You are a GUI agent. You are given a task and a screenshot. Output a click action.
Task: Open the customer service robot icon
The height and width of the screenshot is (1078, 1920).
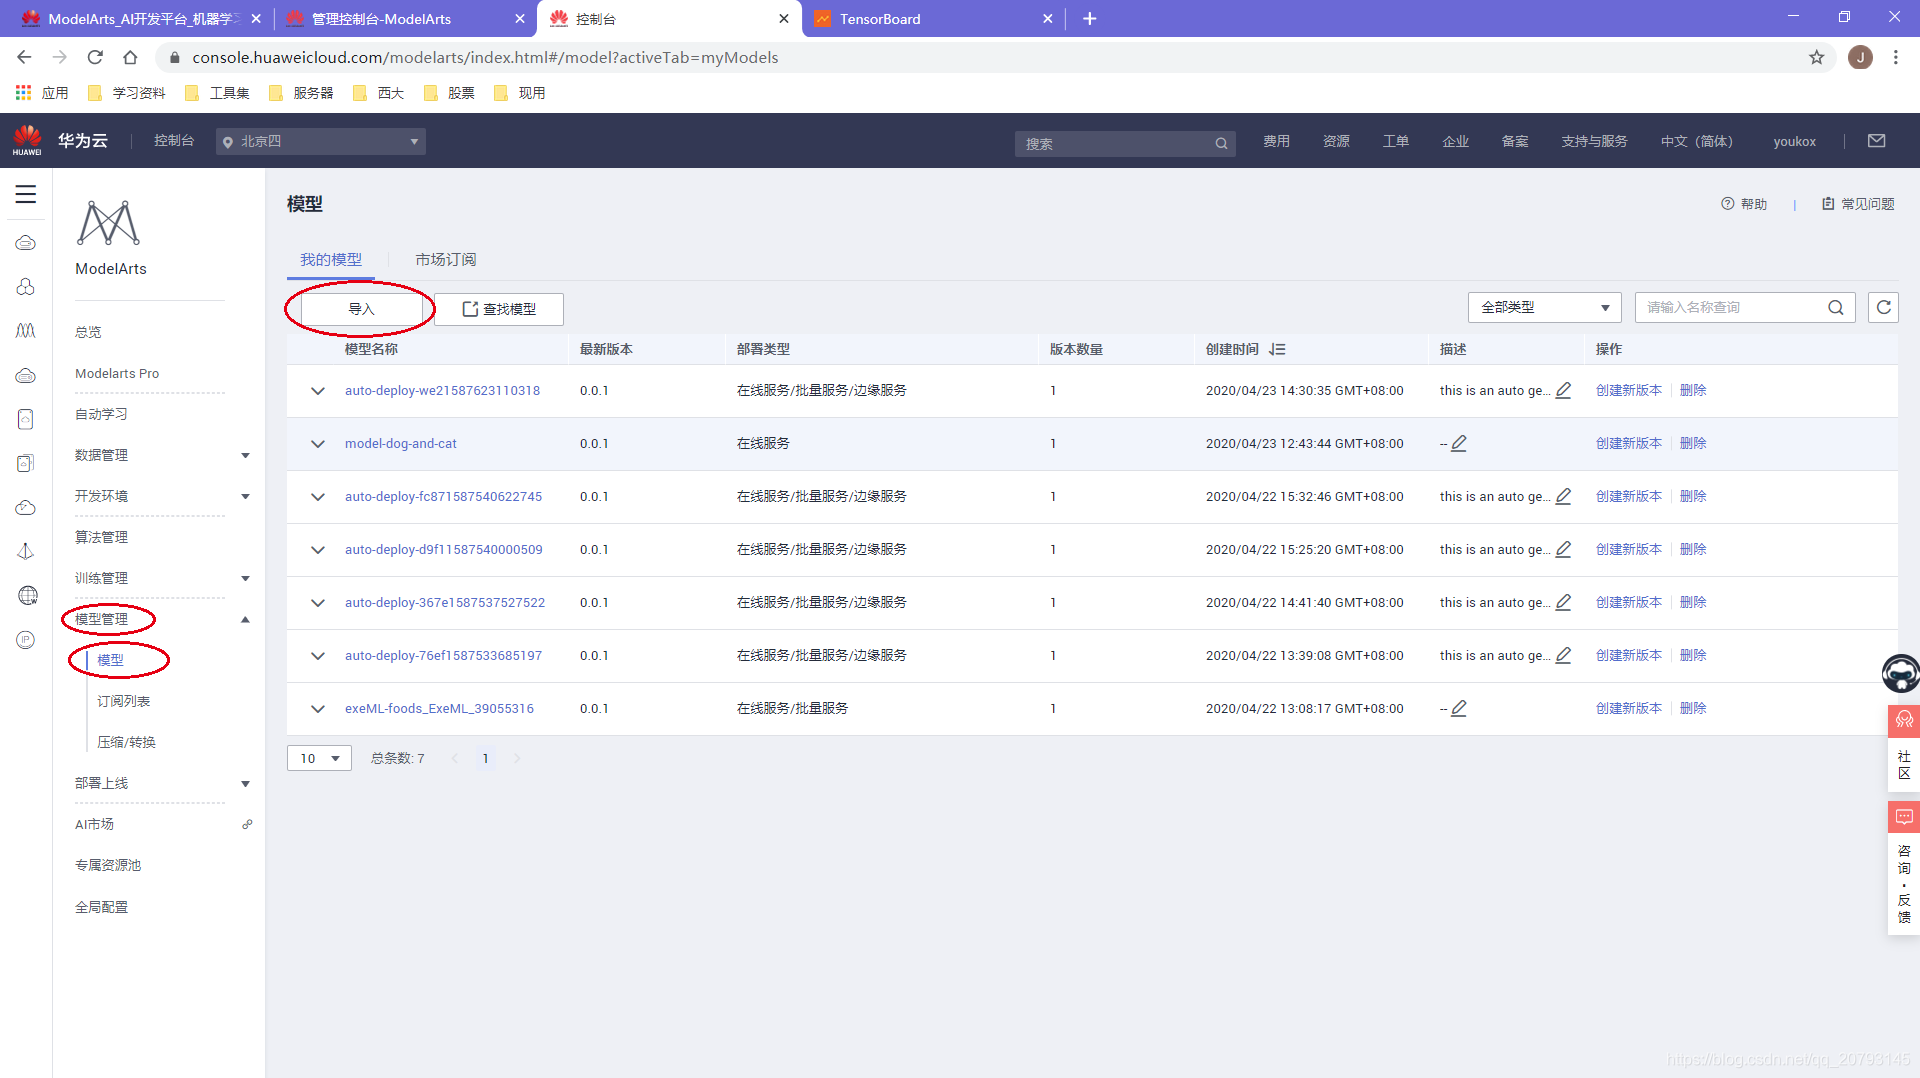pyautogui.click(x=1900, y=673)
